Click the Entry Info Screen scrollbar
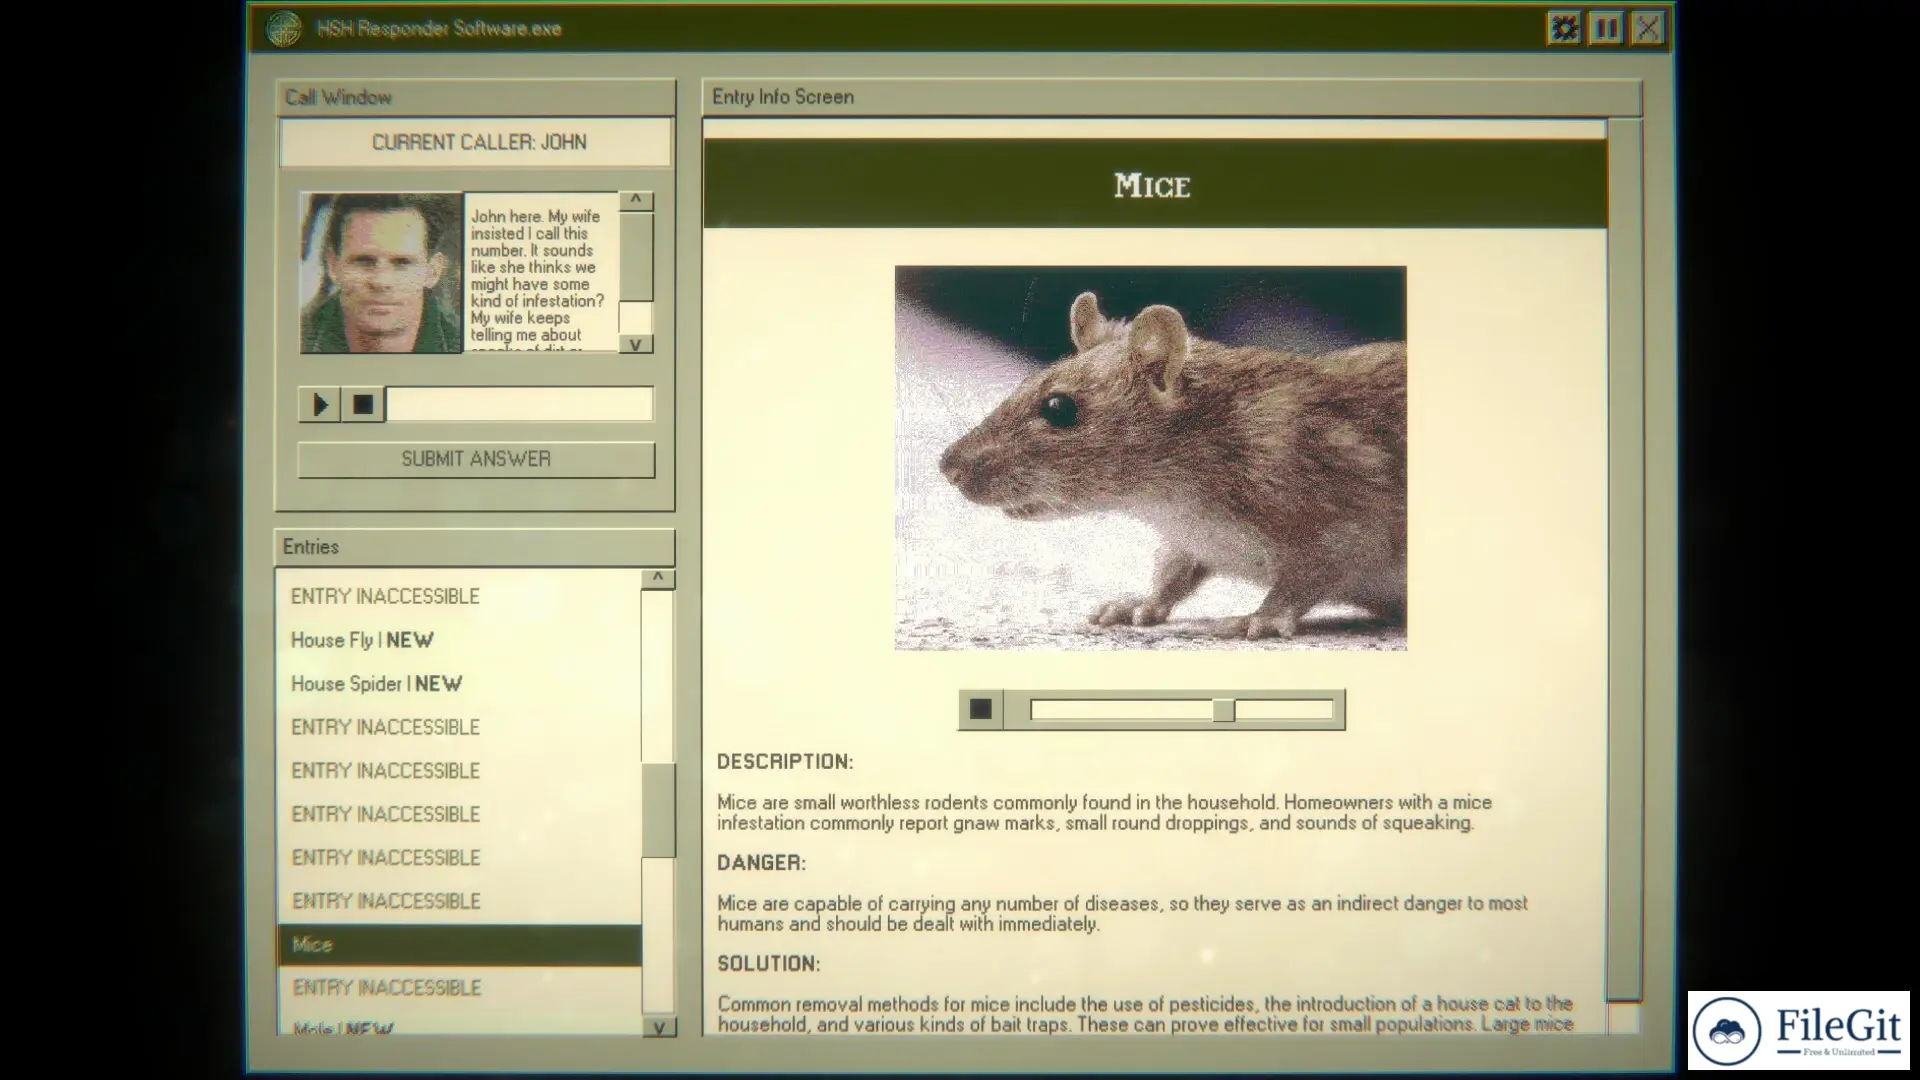 coord(1624,560)
